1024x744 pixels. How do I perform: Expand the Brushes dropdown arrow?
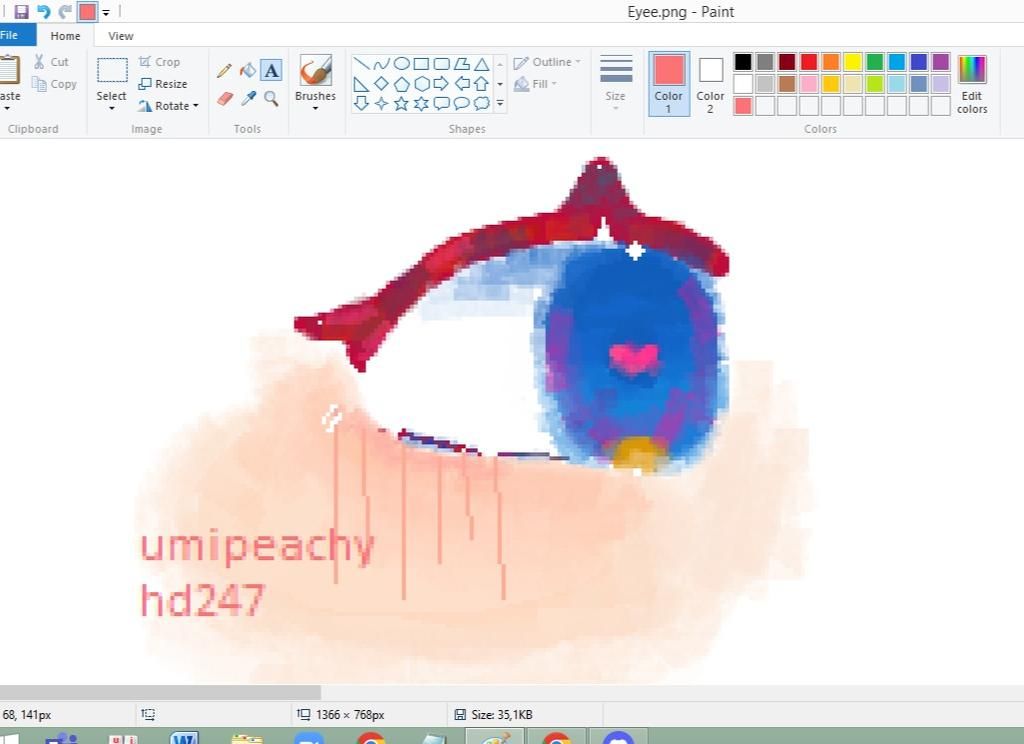tap(315, 108)
